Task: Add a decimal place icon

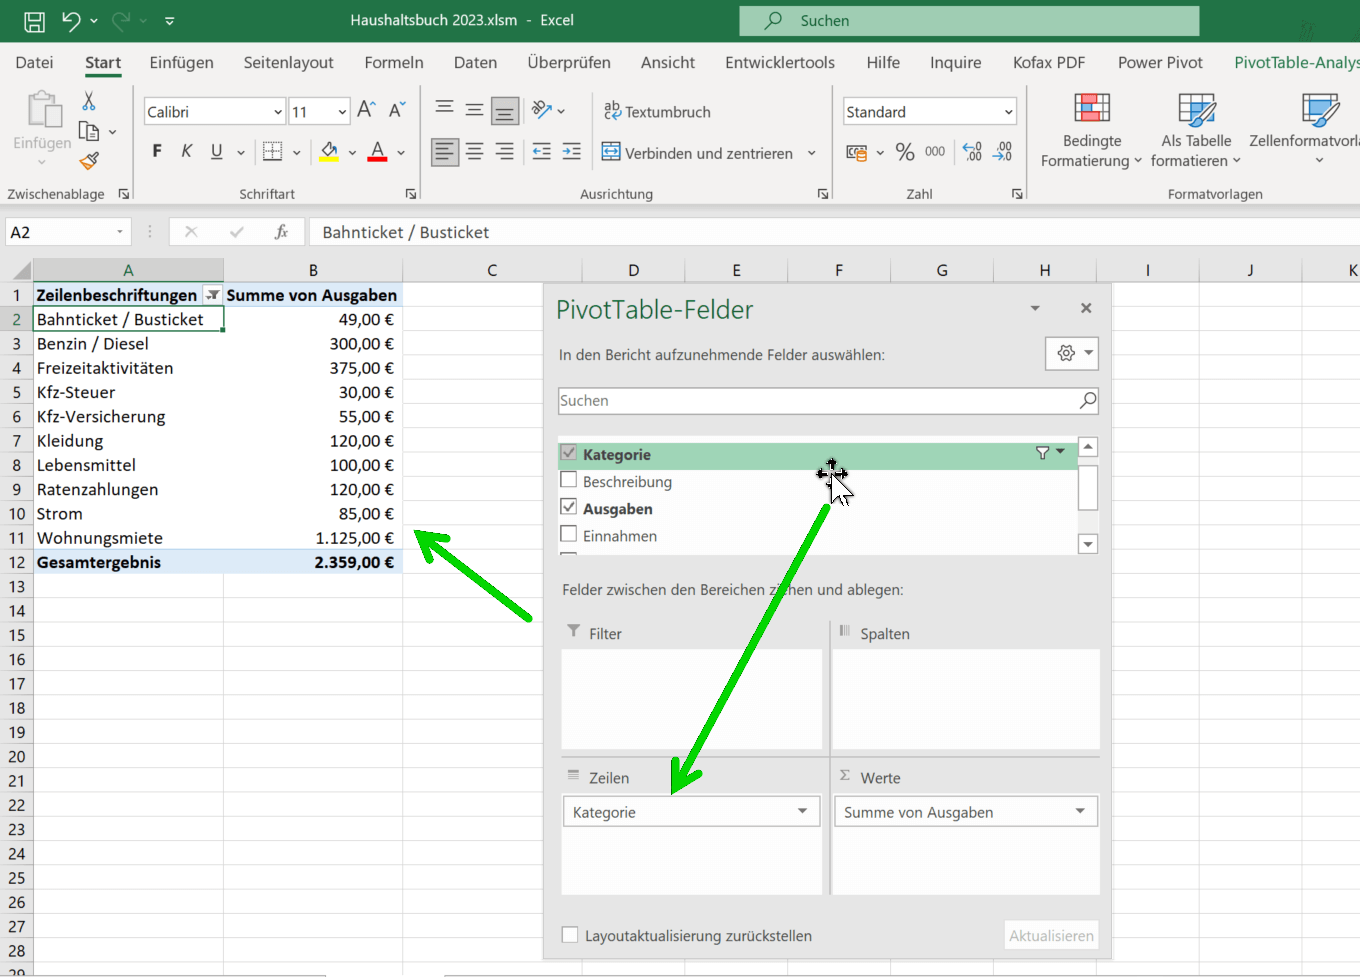Action: (972, 152)
